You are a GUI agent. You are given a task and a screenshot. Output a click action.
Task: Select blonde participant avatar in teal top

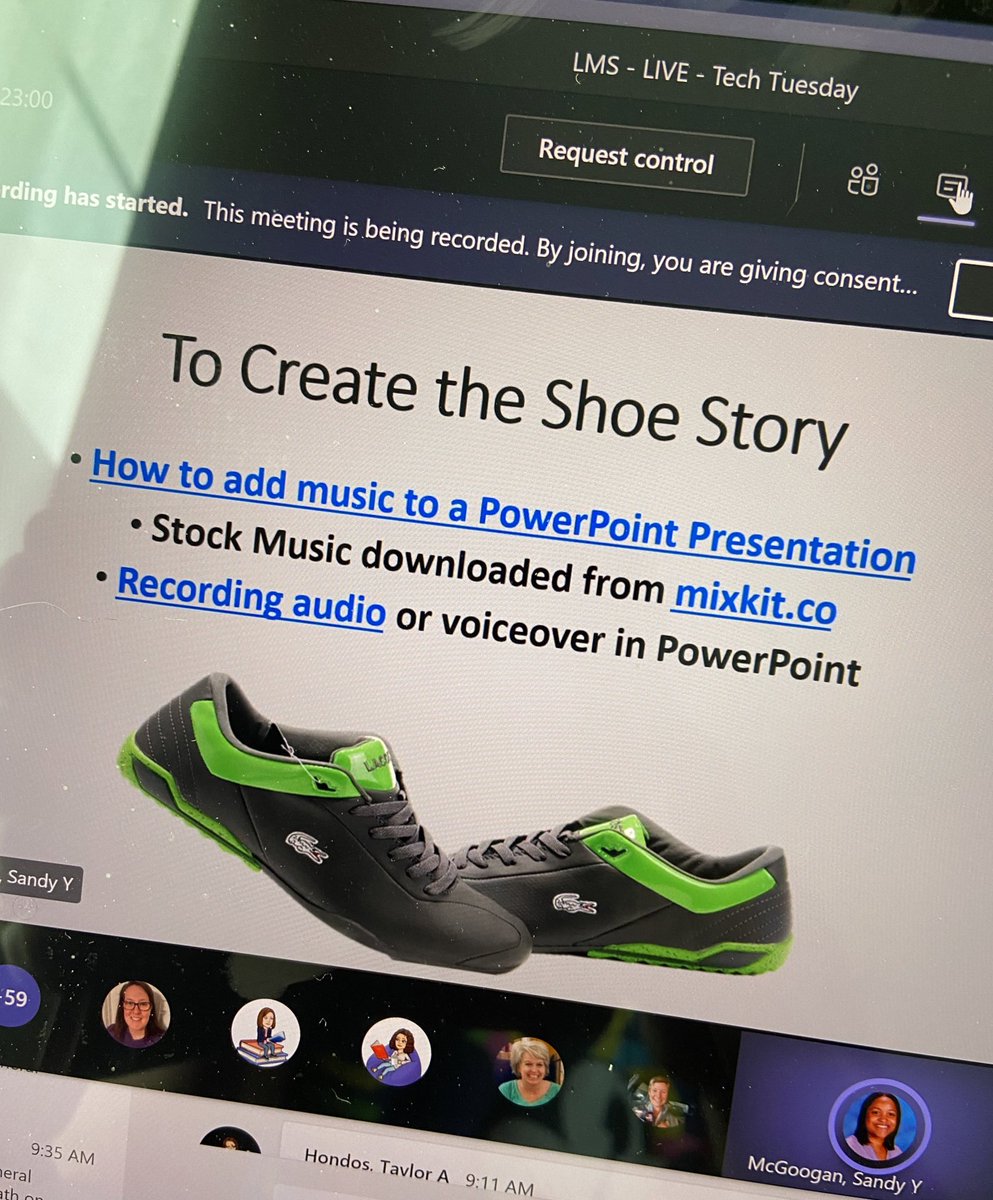[x=530, y=1072]
